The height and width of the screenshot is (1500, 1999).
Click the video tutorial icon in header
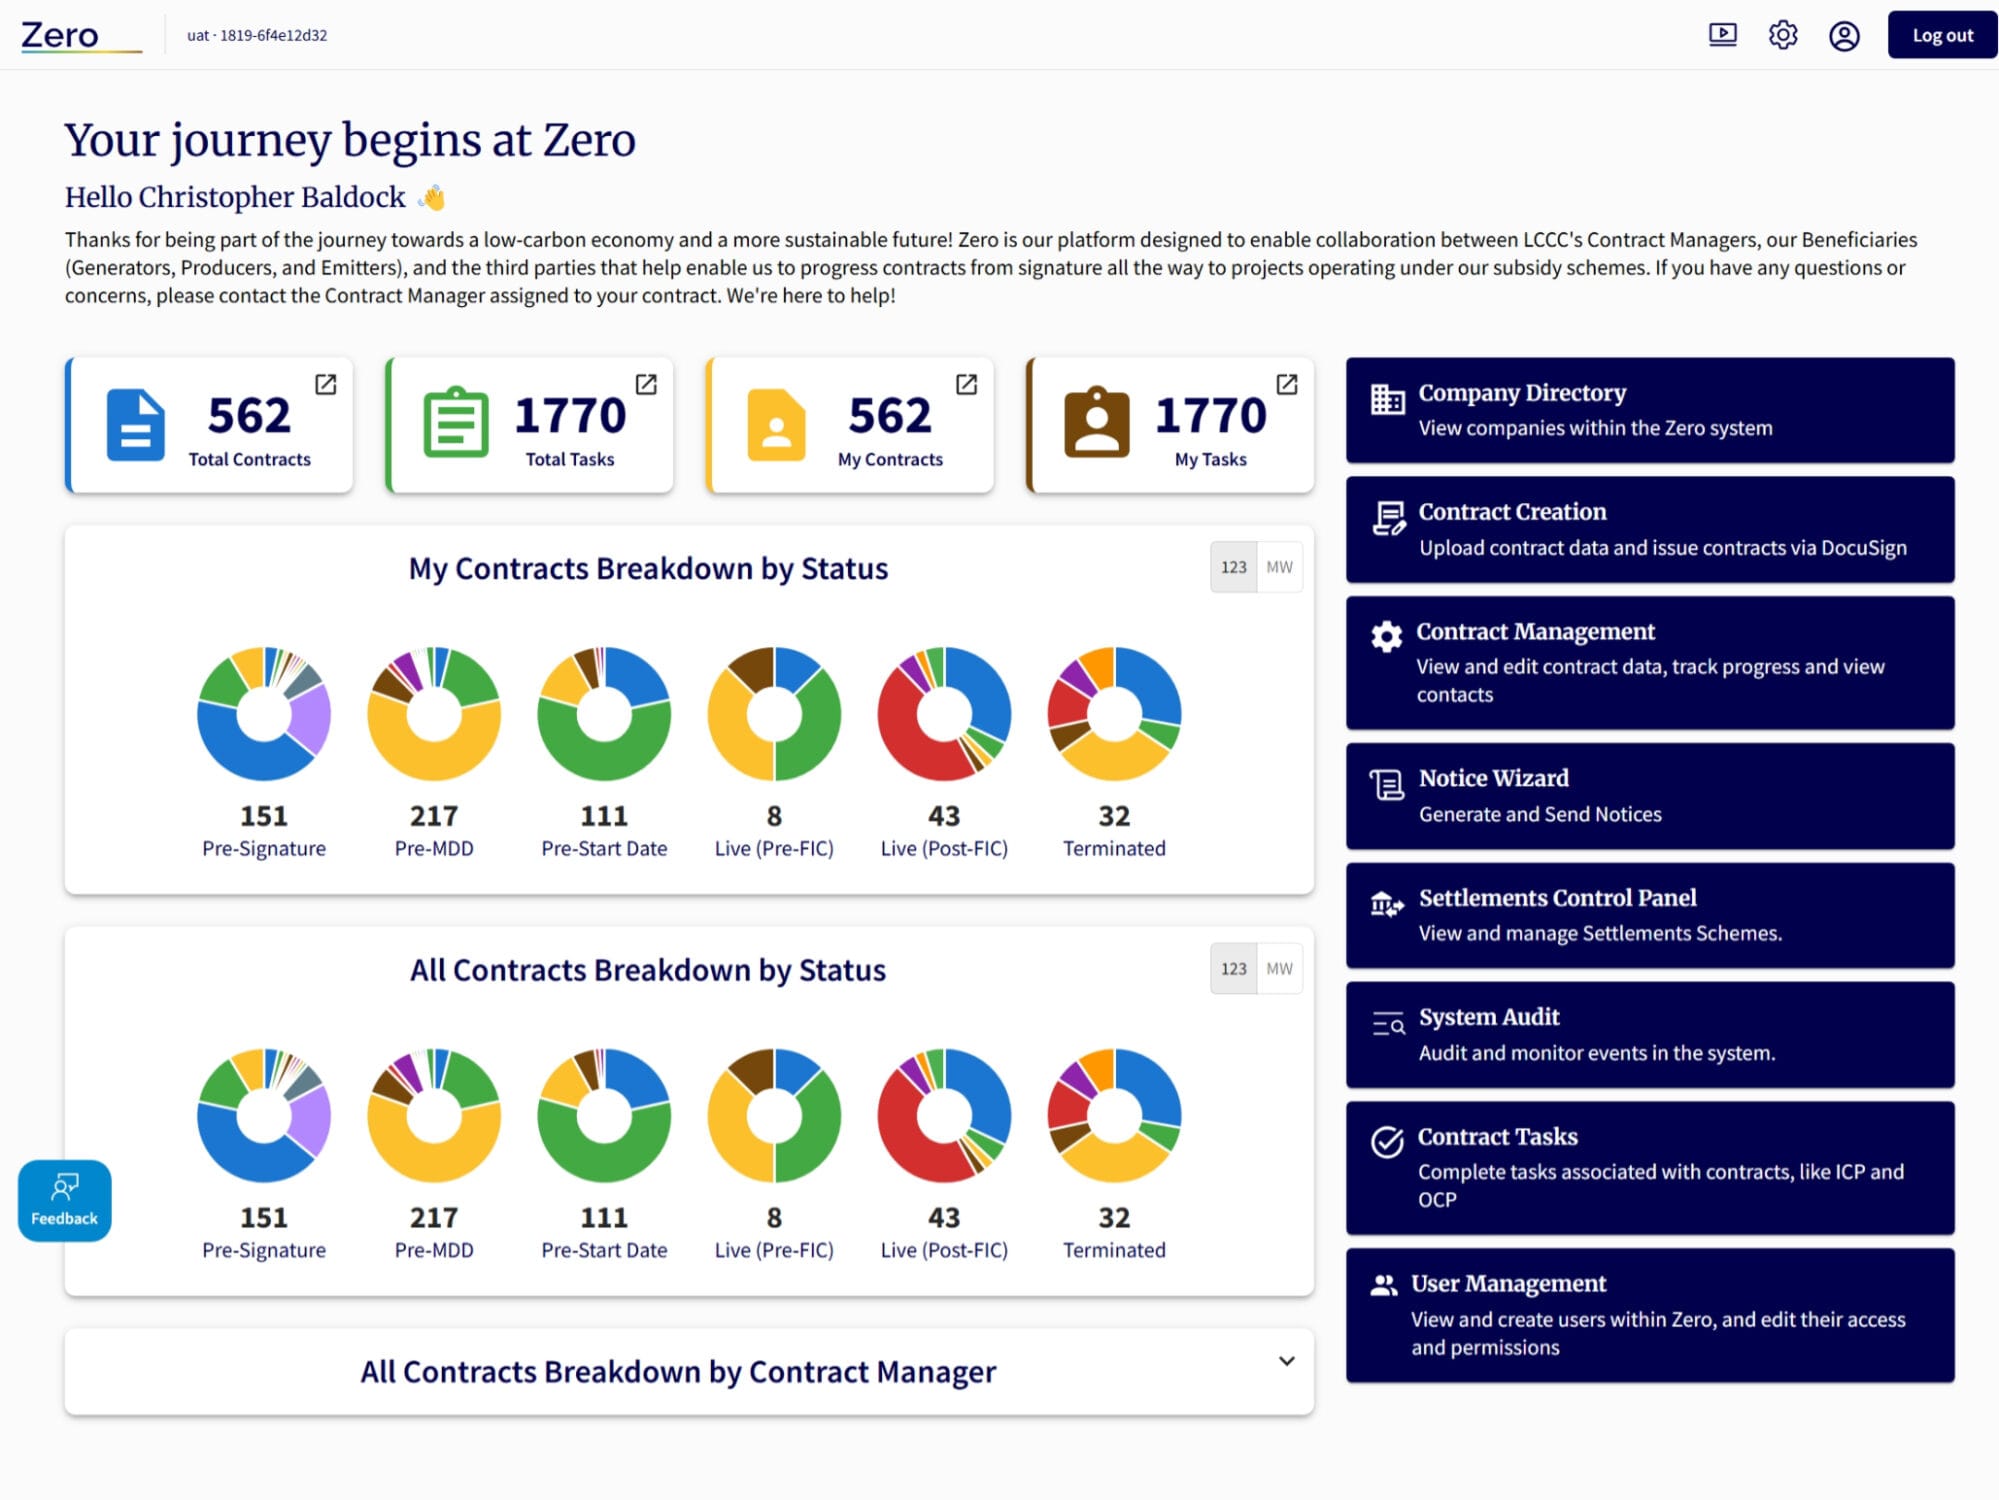click(x=1722, y=36)
